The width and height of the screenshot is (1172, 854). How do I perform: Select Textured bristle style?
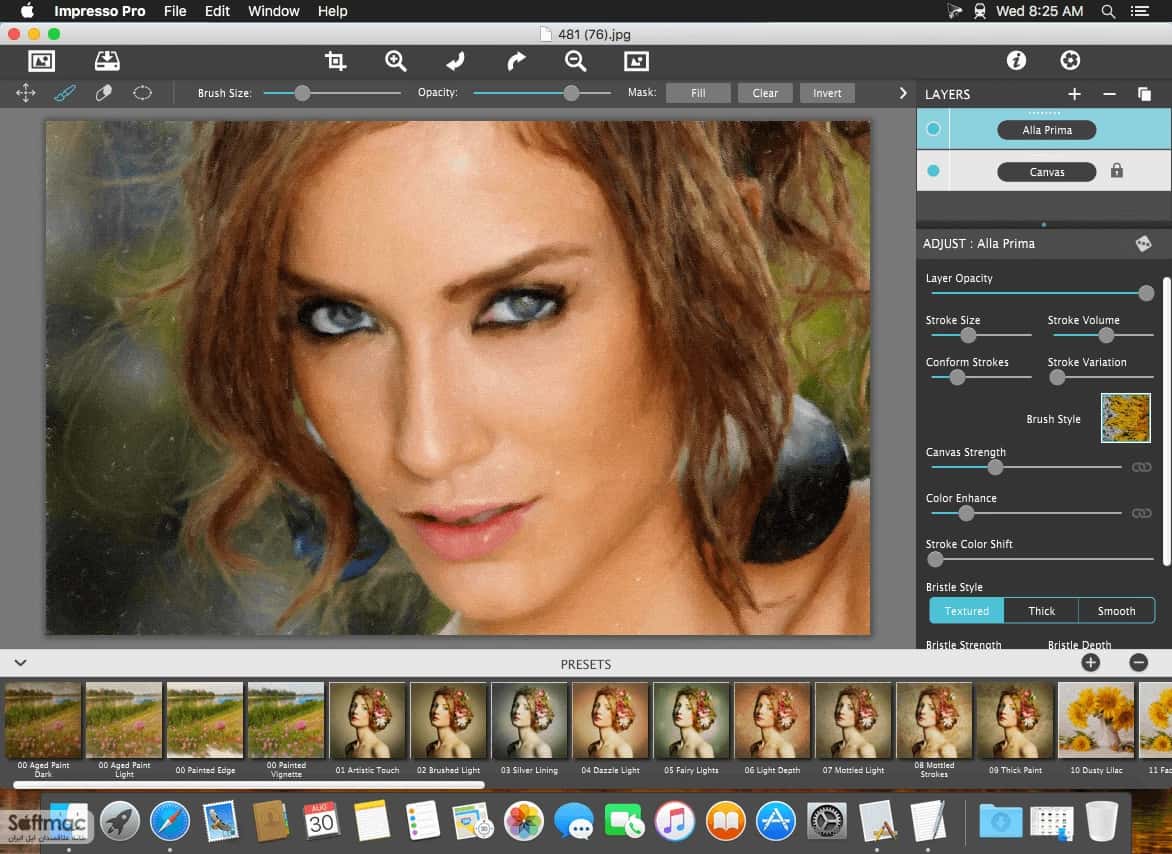pos(966,611)
